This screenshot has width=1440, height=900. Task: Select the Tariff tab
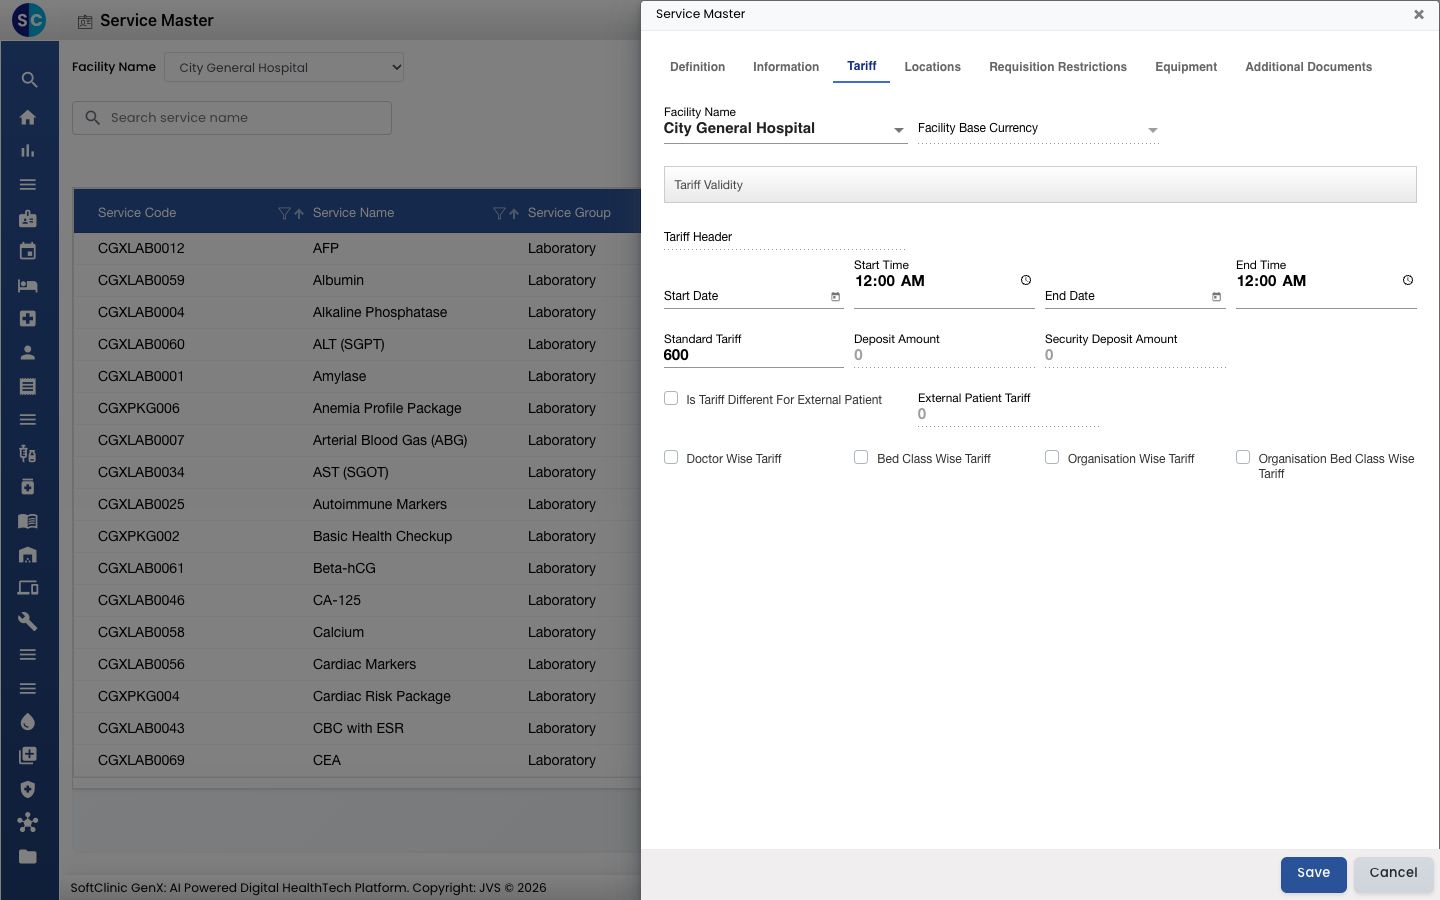[x=862, y=66]
